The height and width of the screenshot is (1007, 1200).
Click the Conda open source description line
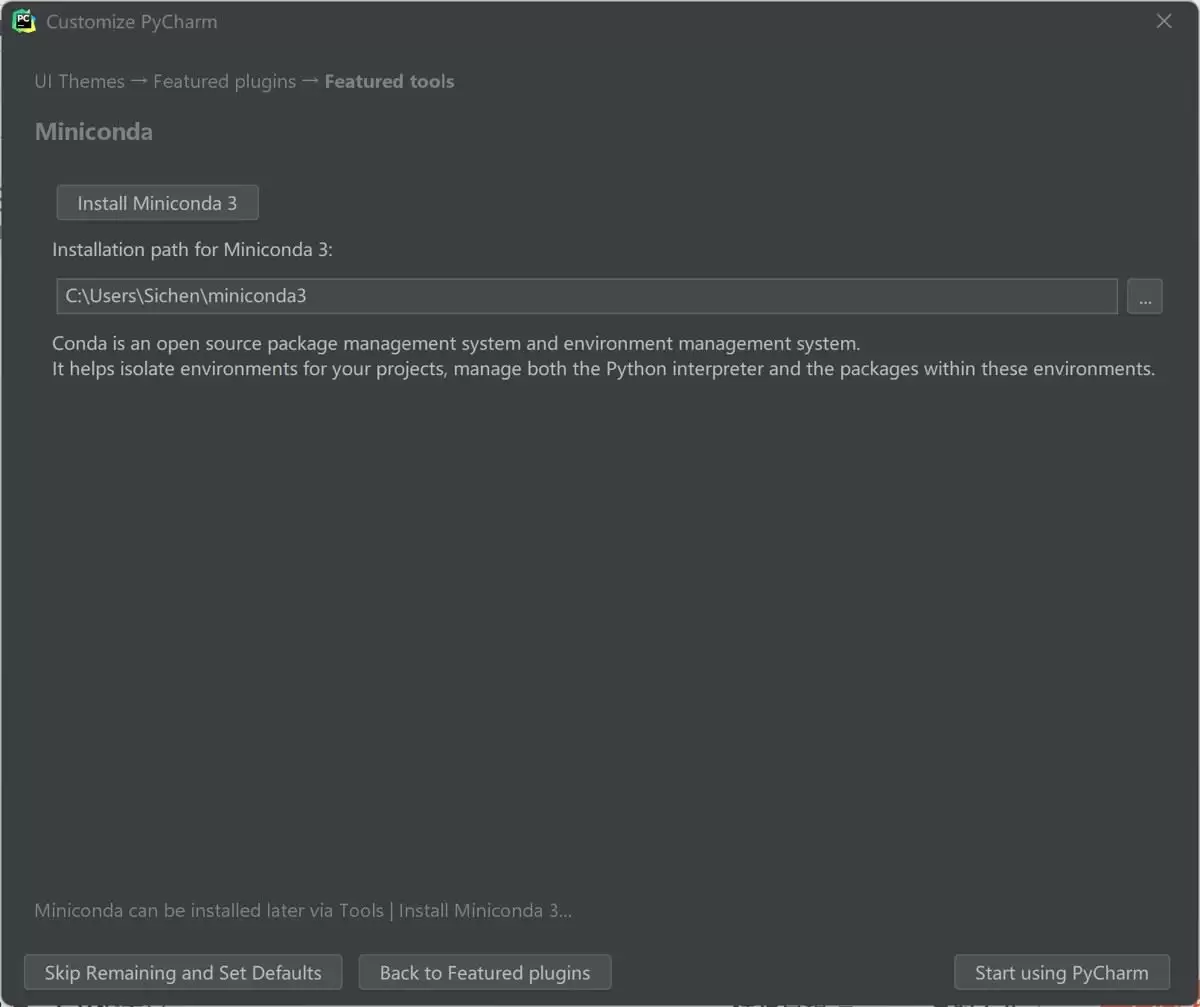tap(456, 343)
